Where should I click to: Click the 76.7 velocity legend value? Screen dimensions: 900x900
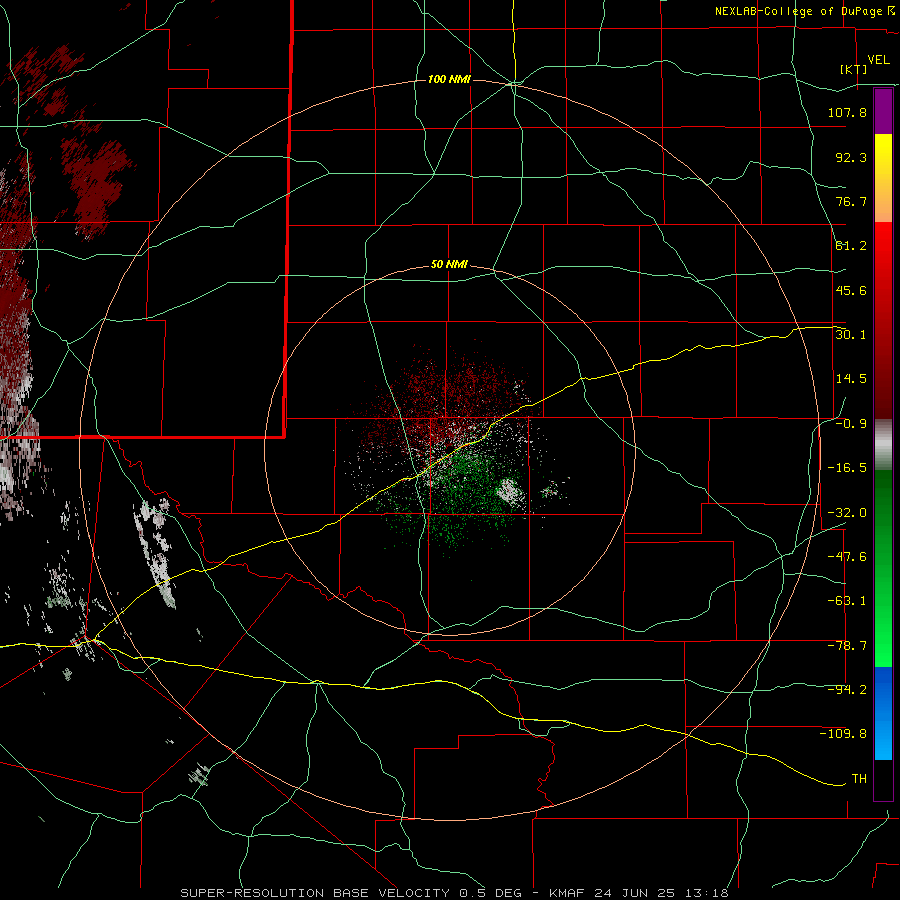[x=851, y=201]
